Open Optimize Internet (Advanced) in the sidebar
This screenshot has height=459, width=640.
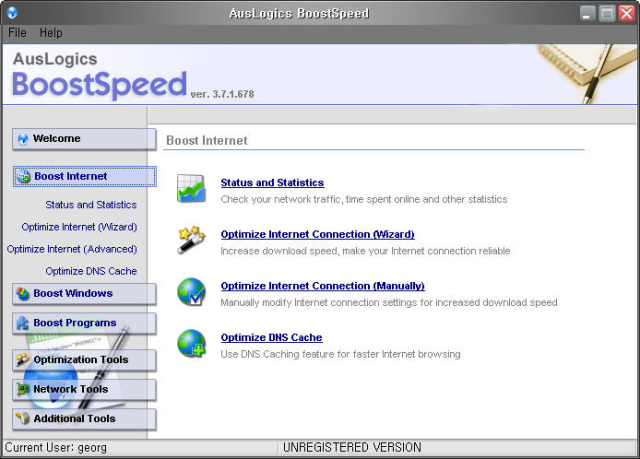[72, 249]
